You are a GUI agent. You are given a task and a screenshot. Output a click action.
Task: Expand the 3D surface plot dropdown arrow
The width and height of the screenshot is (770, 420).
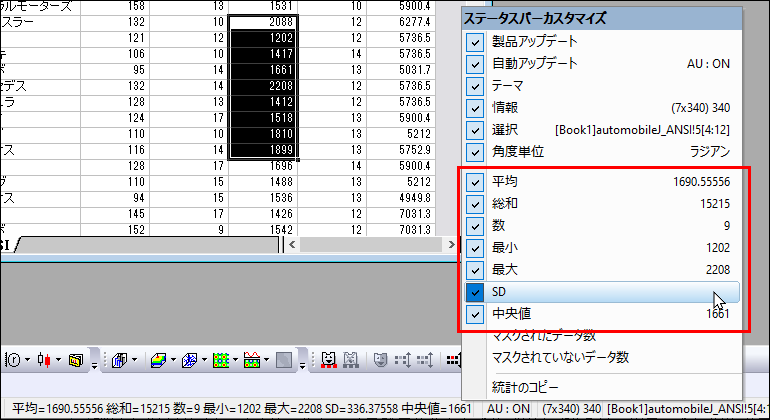[x=172, y=360]
